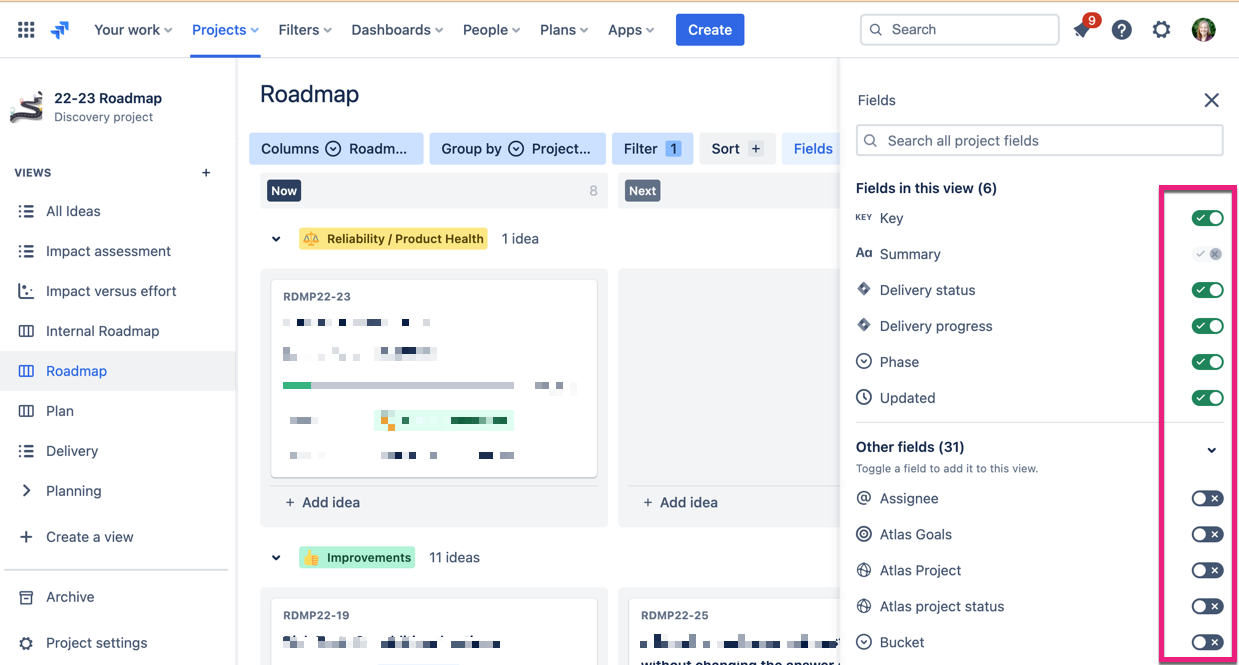Open the Group by Project dropdown
Screen dimensions: 1239x665
point(517,148)
